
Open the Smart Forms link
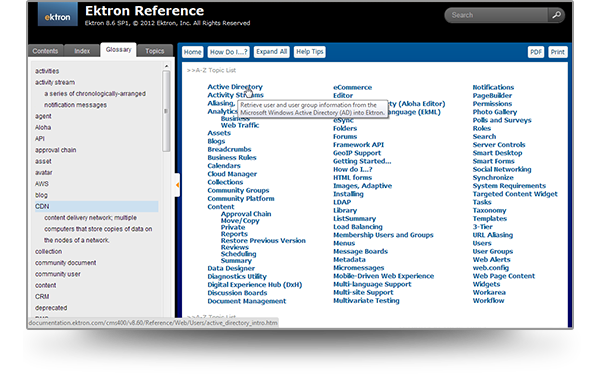[x=494, y=161]
